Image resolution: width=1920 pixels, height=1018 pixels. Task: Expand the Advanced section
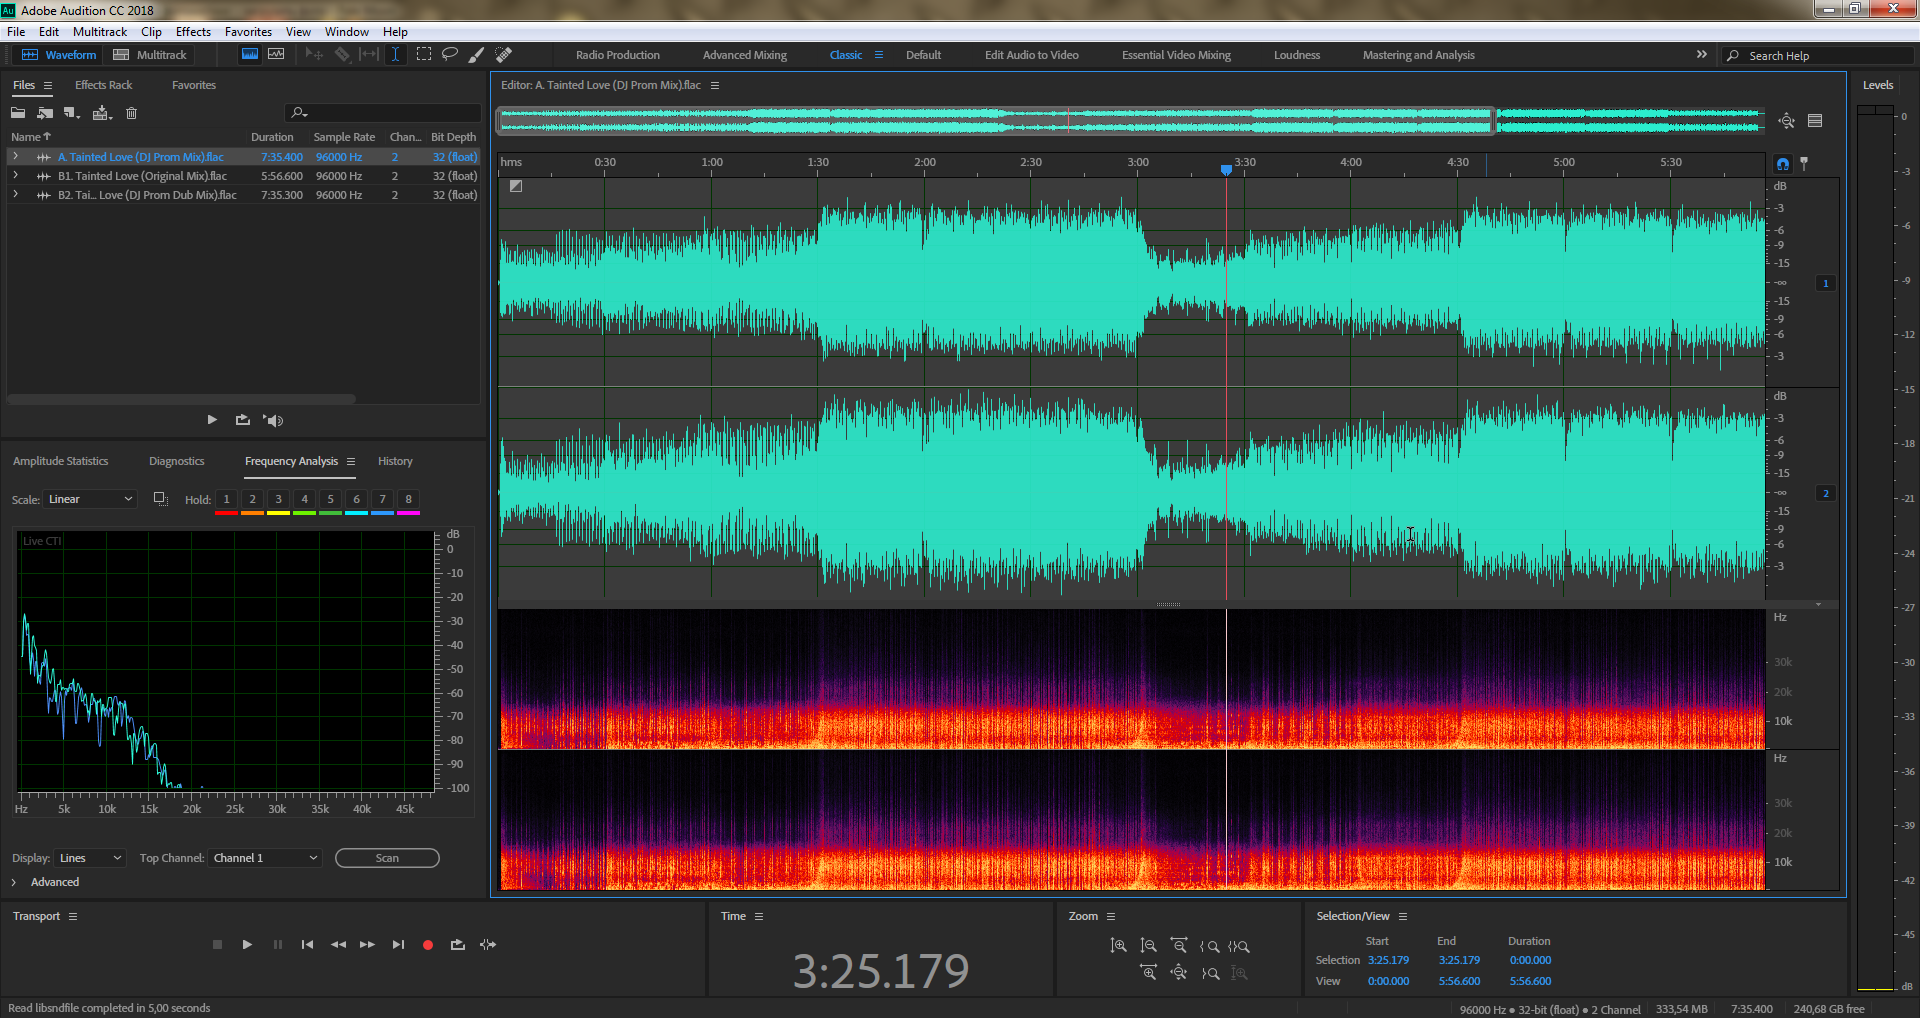[15, 882]
